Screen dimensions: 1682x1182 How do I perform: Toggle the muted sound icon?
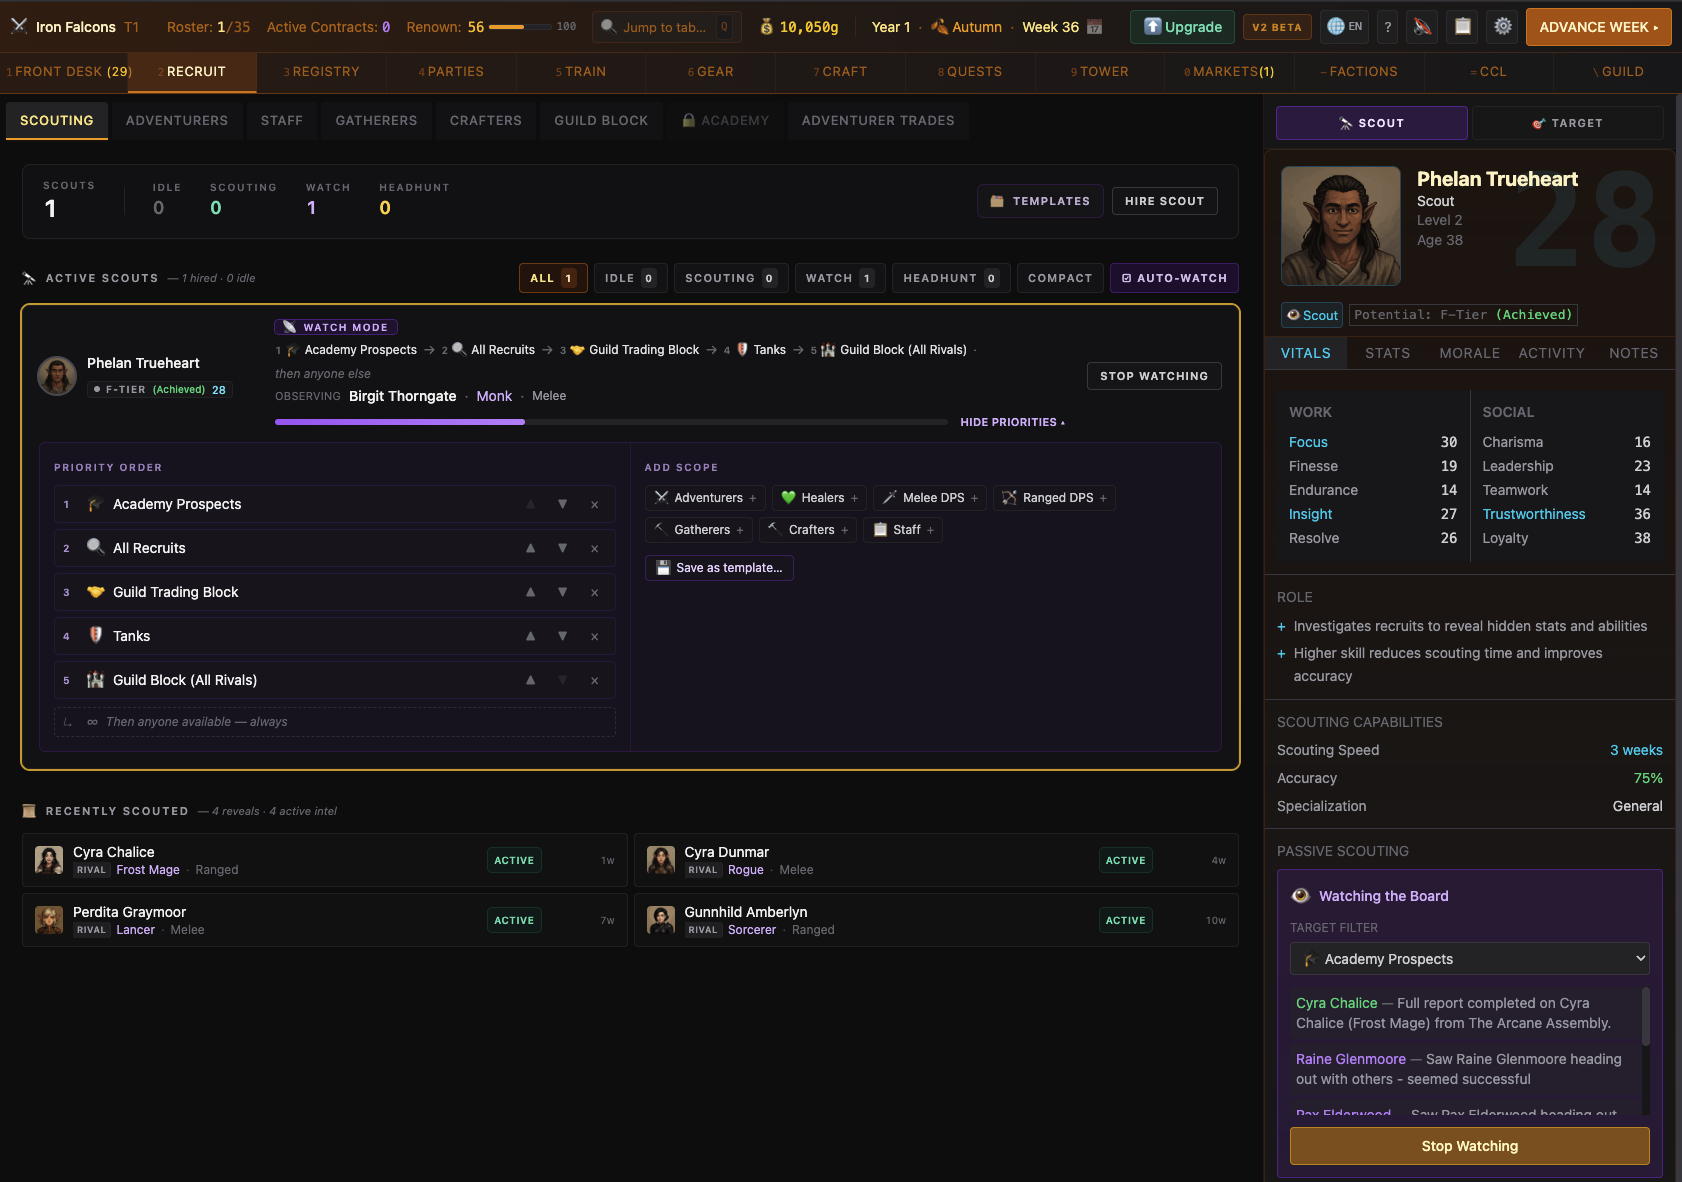[1421, 27]
